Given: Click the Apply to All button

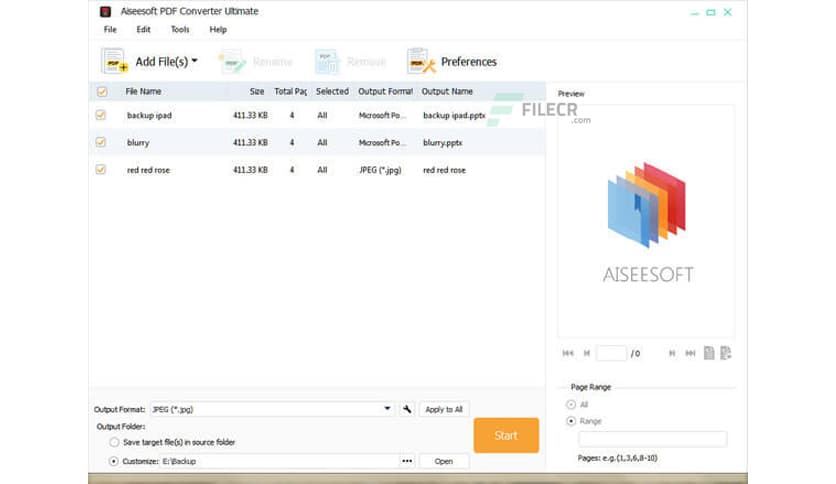Looking at the screenshot, I should click(444, 409).
